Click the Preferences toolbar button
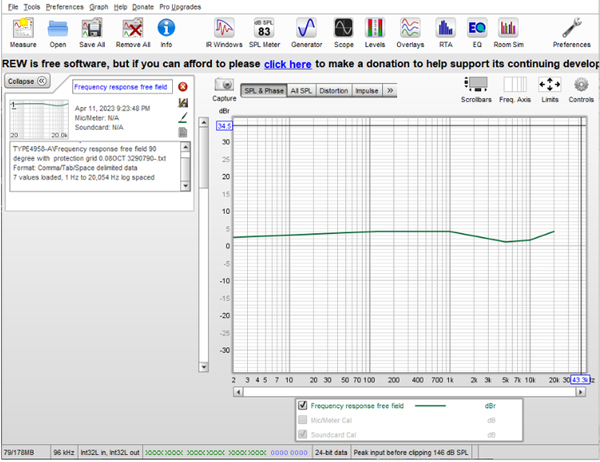The image size is (600, 462). (571, 28)
